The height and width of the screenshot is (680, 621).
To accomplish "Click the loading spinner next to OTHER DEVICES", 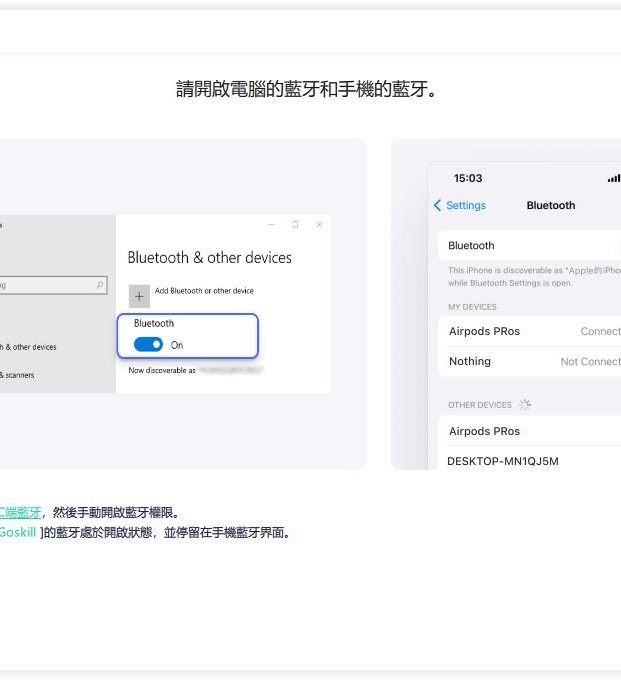I will coord(525,405).
